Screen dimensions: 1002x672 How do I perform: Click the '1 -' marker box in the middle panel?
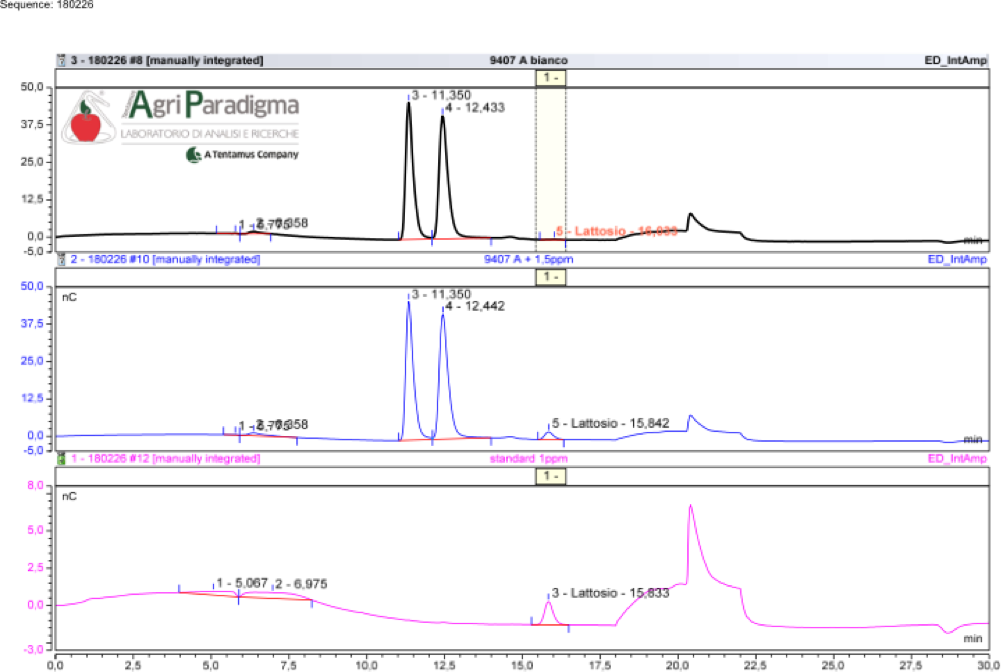[551, 277]
